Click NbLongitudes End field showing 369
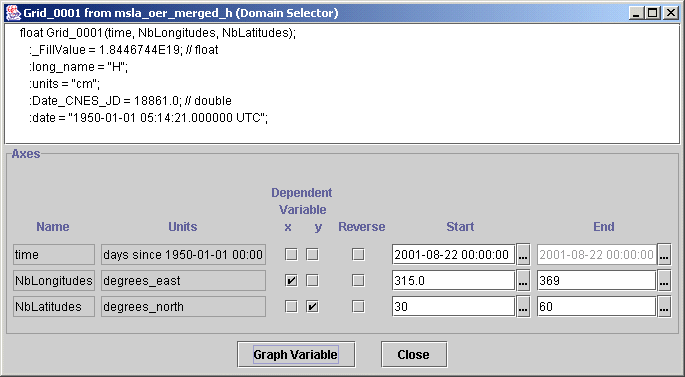 tap(596, 280)
